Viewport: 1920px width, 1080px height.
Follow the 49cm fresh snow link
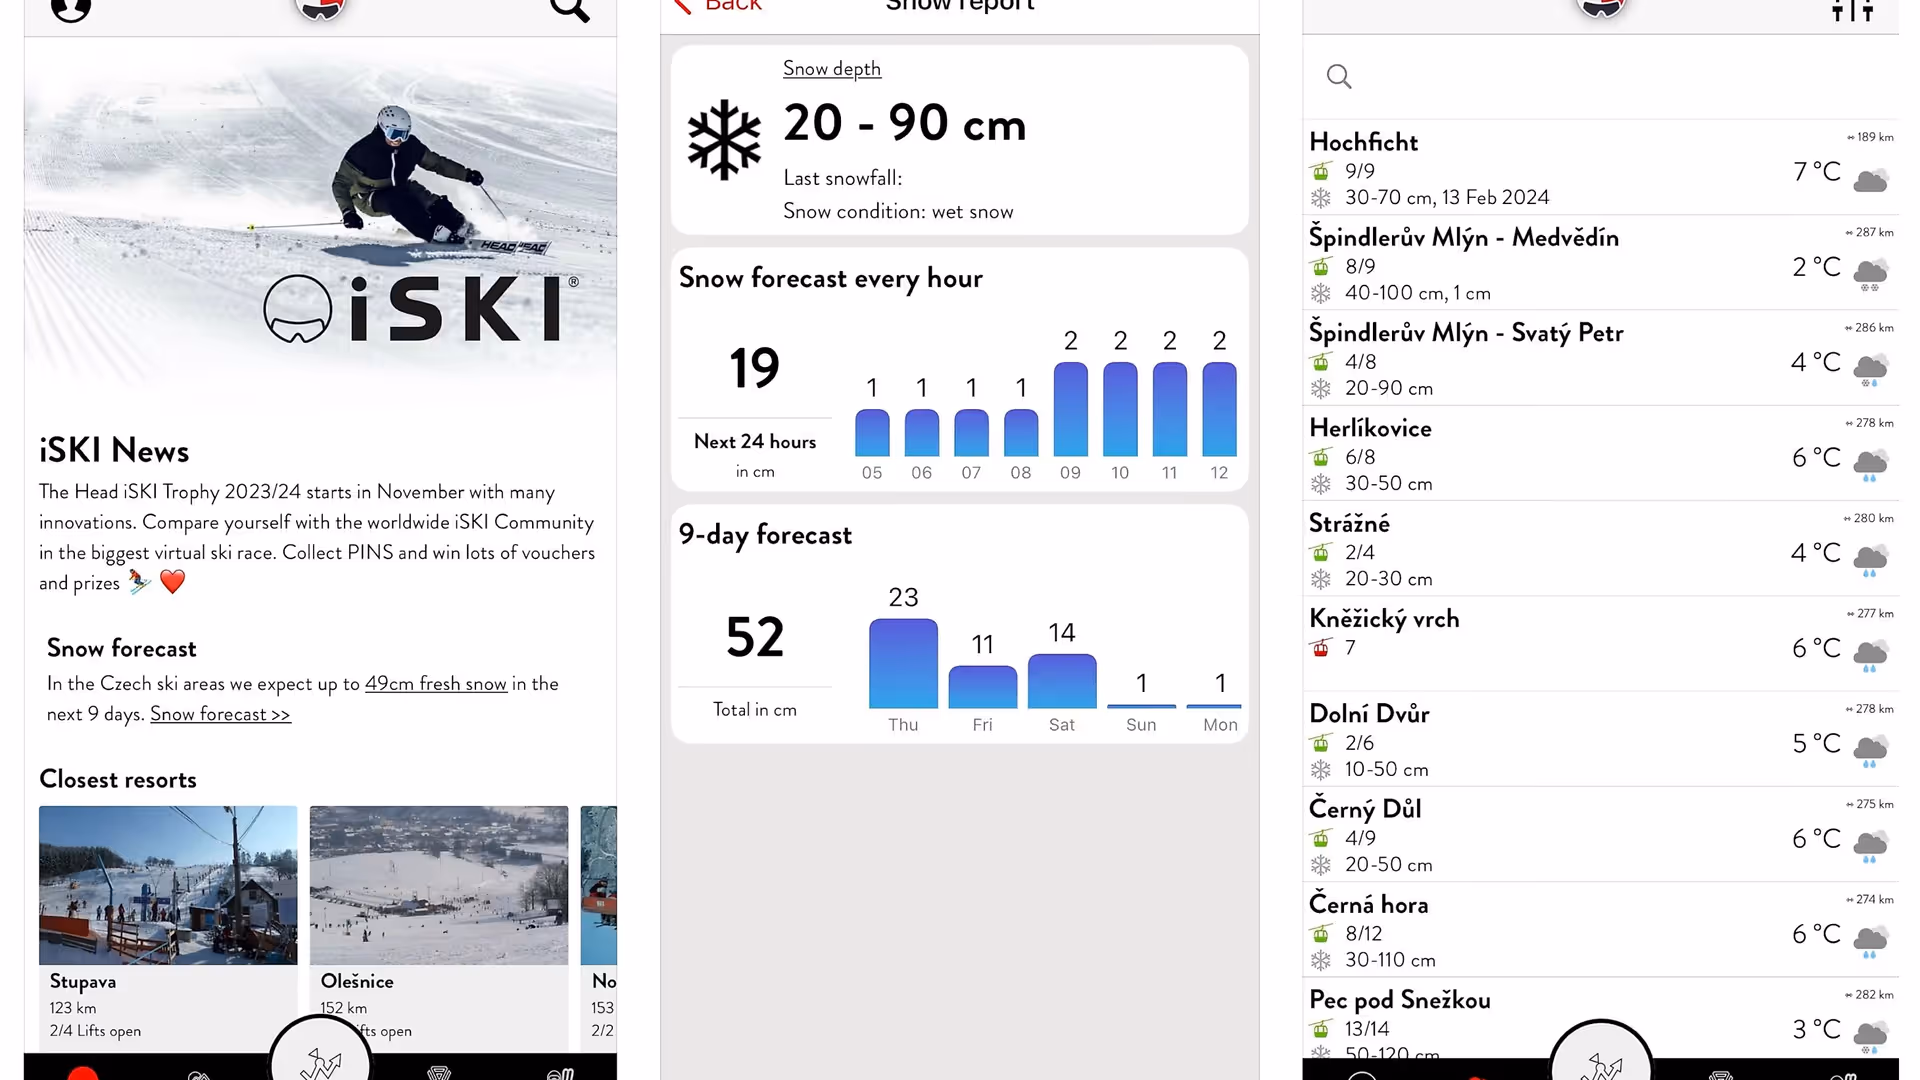[435, 684]
